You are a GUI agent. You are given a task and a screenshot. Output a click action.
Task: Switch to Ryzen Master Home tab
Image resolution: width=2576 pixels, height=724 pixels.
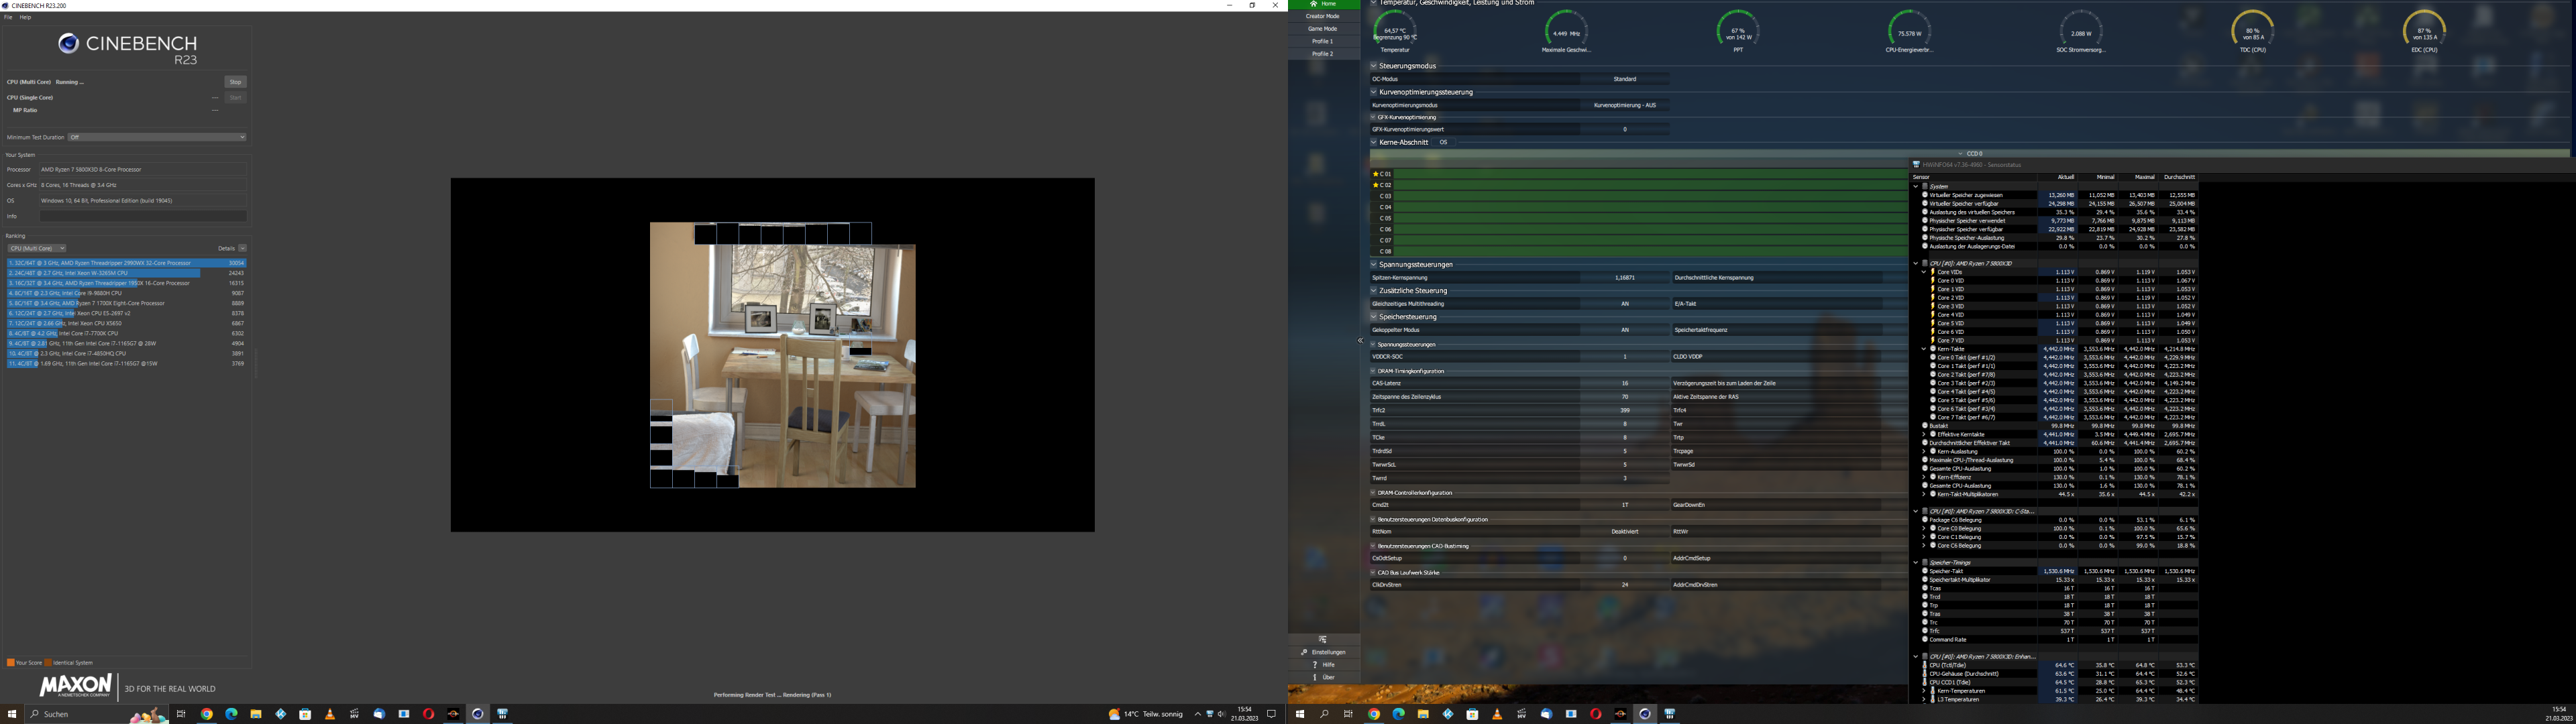[x=1323, y=4]
